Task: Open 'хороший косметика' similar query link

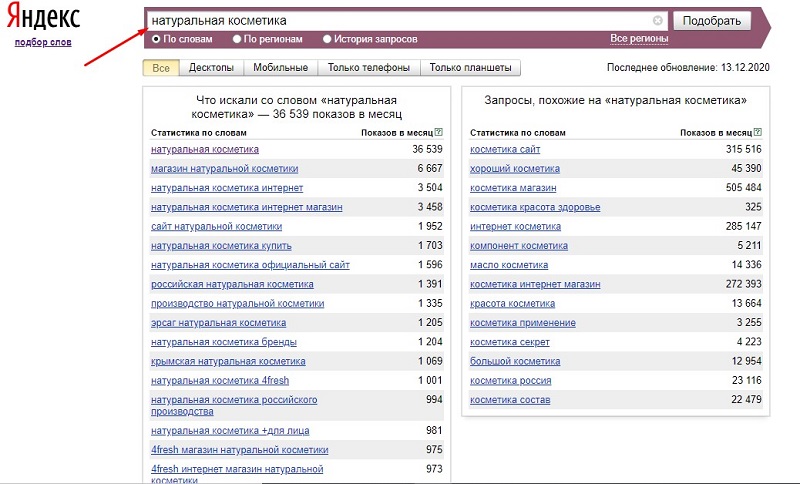Action: click(515, 169)
